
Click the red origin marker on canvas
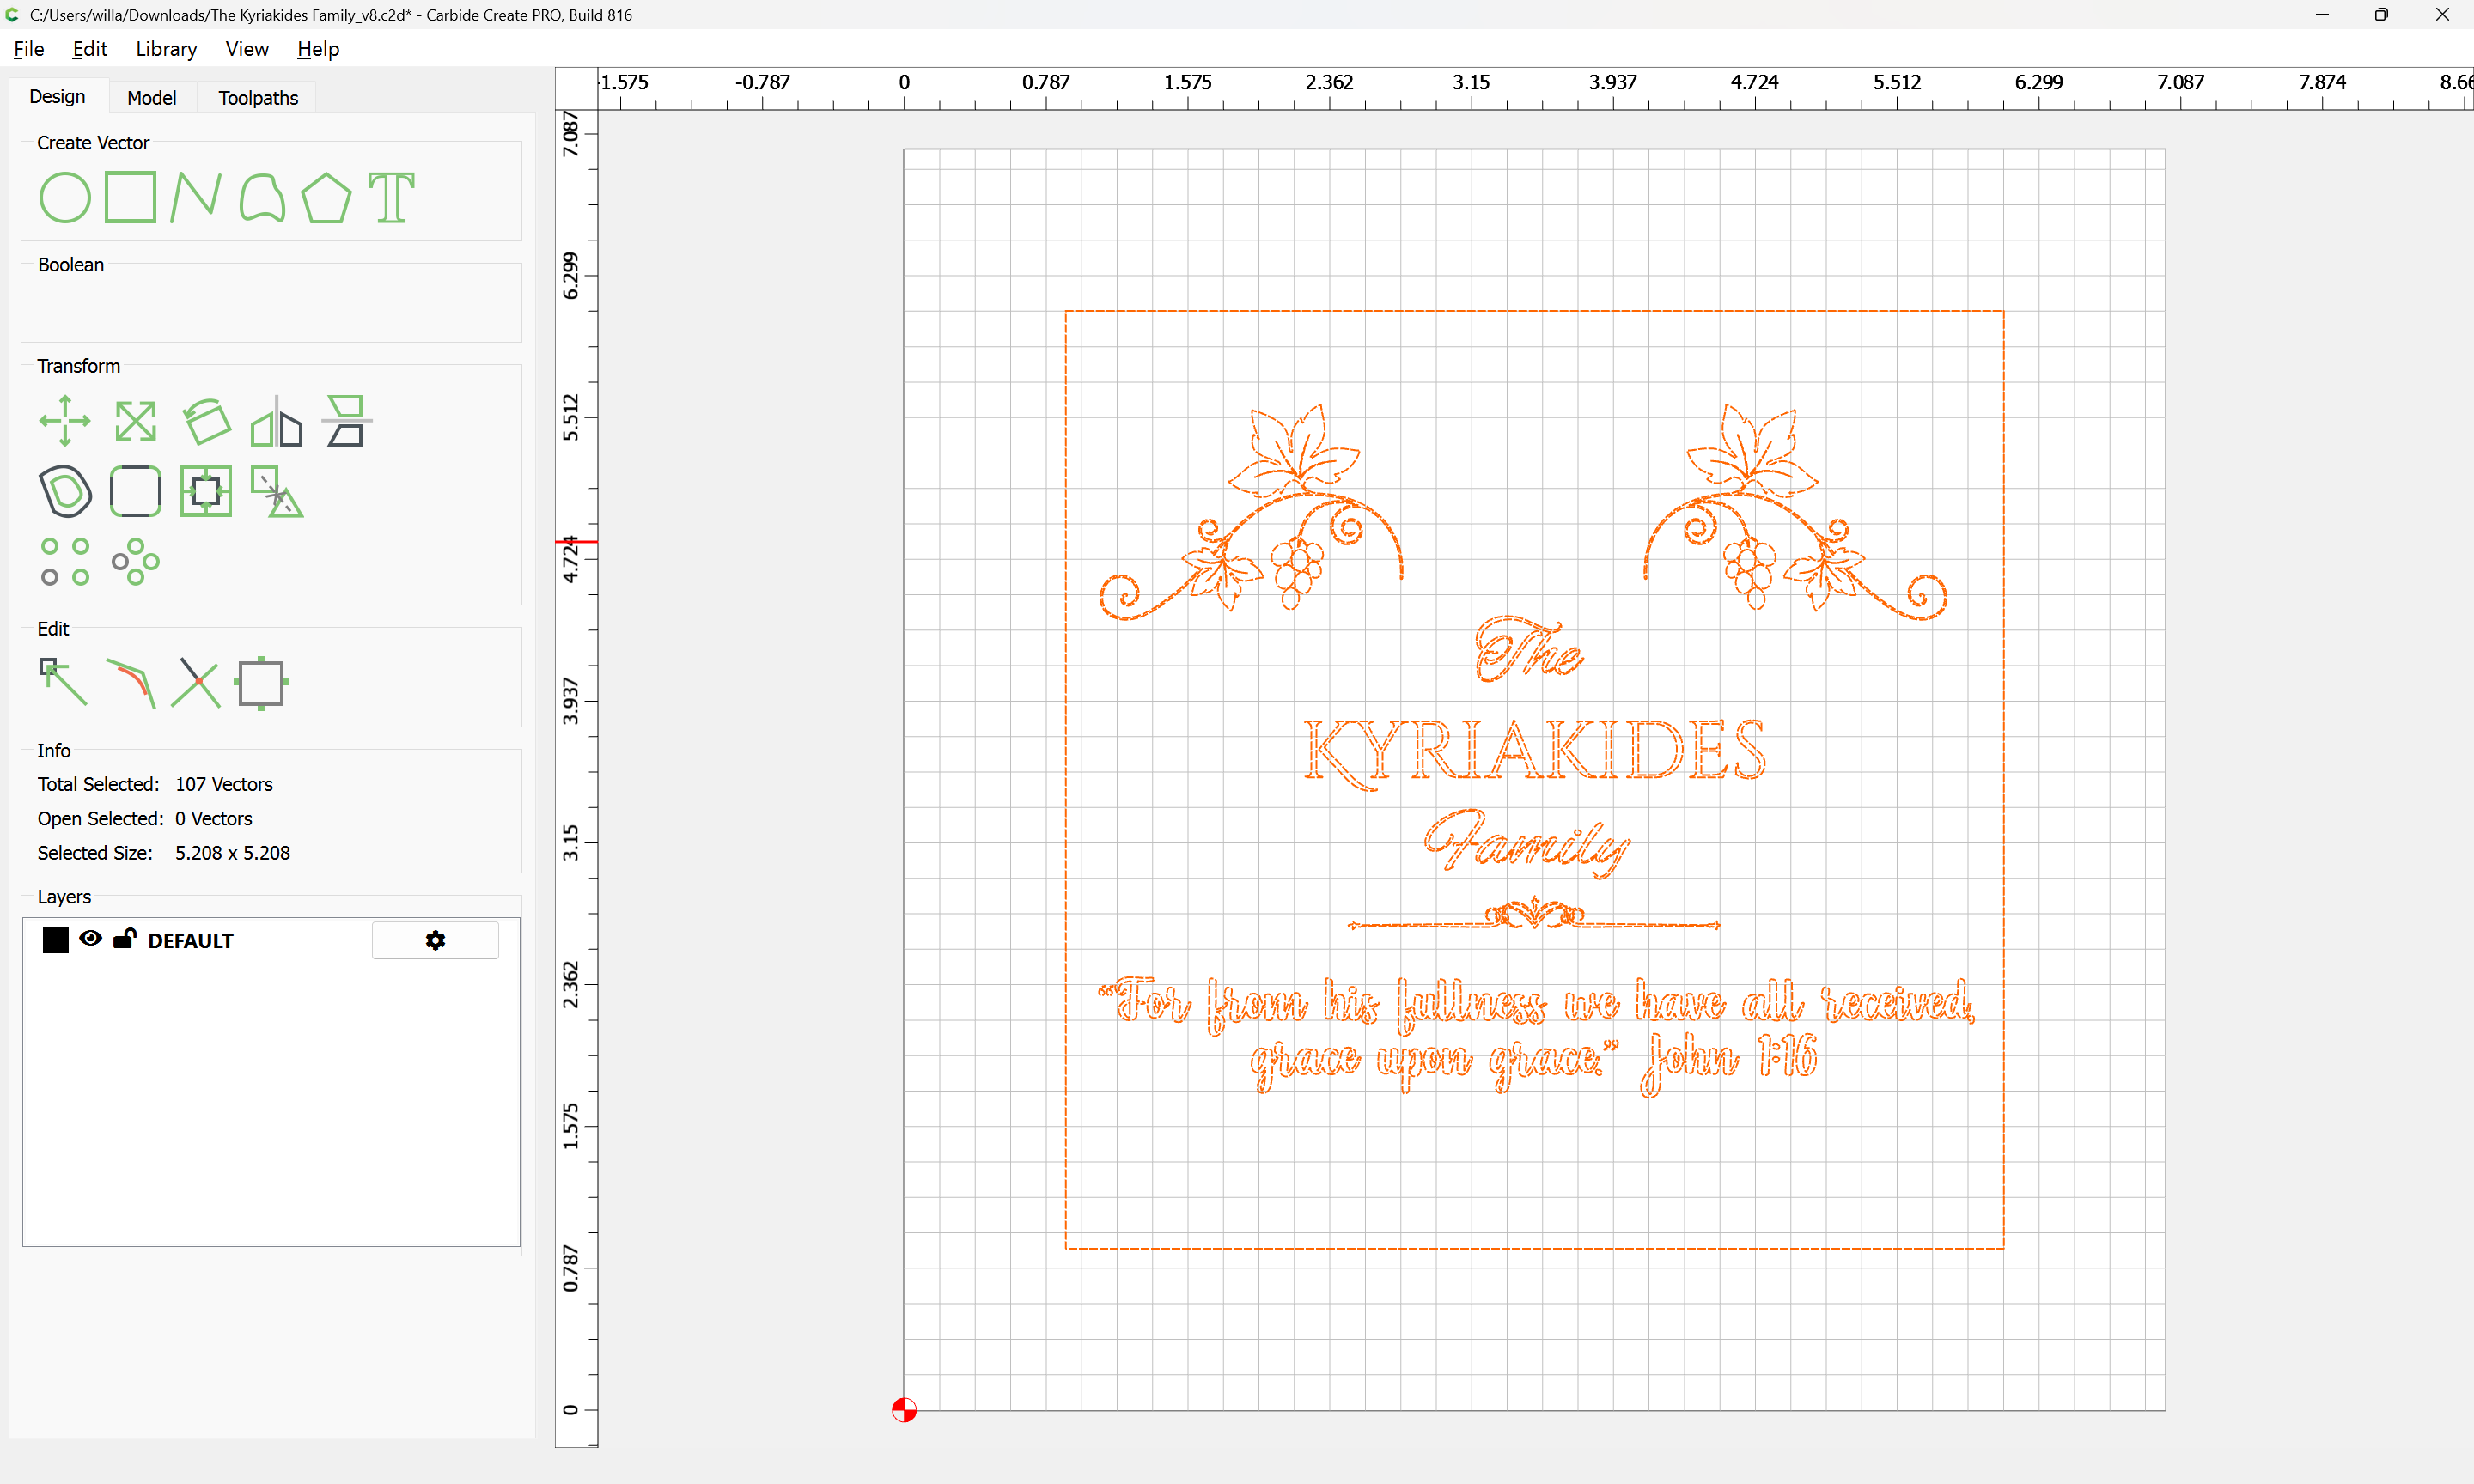pyautogui.click(x=904, y=1410)
